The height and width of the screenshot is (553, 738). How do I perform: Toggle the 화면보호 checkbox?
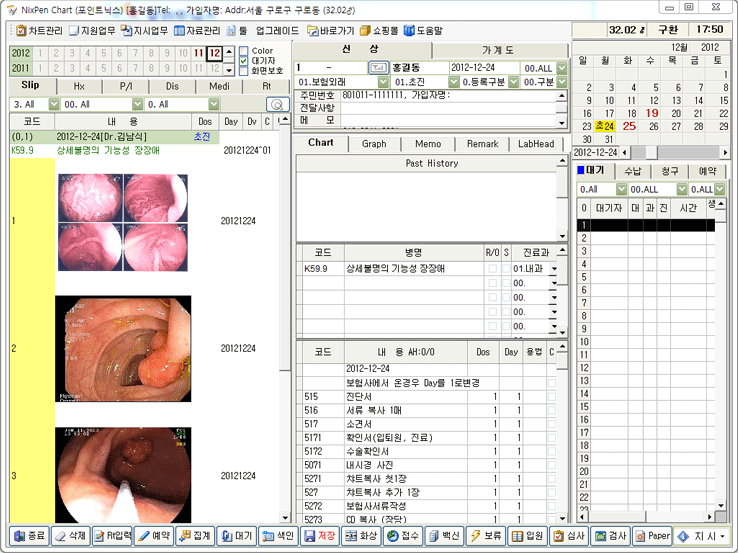(x=244, y=71)
